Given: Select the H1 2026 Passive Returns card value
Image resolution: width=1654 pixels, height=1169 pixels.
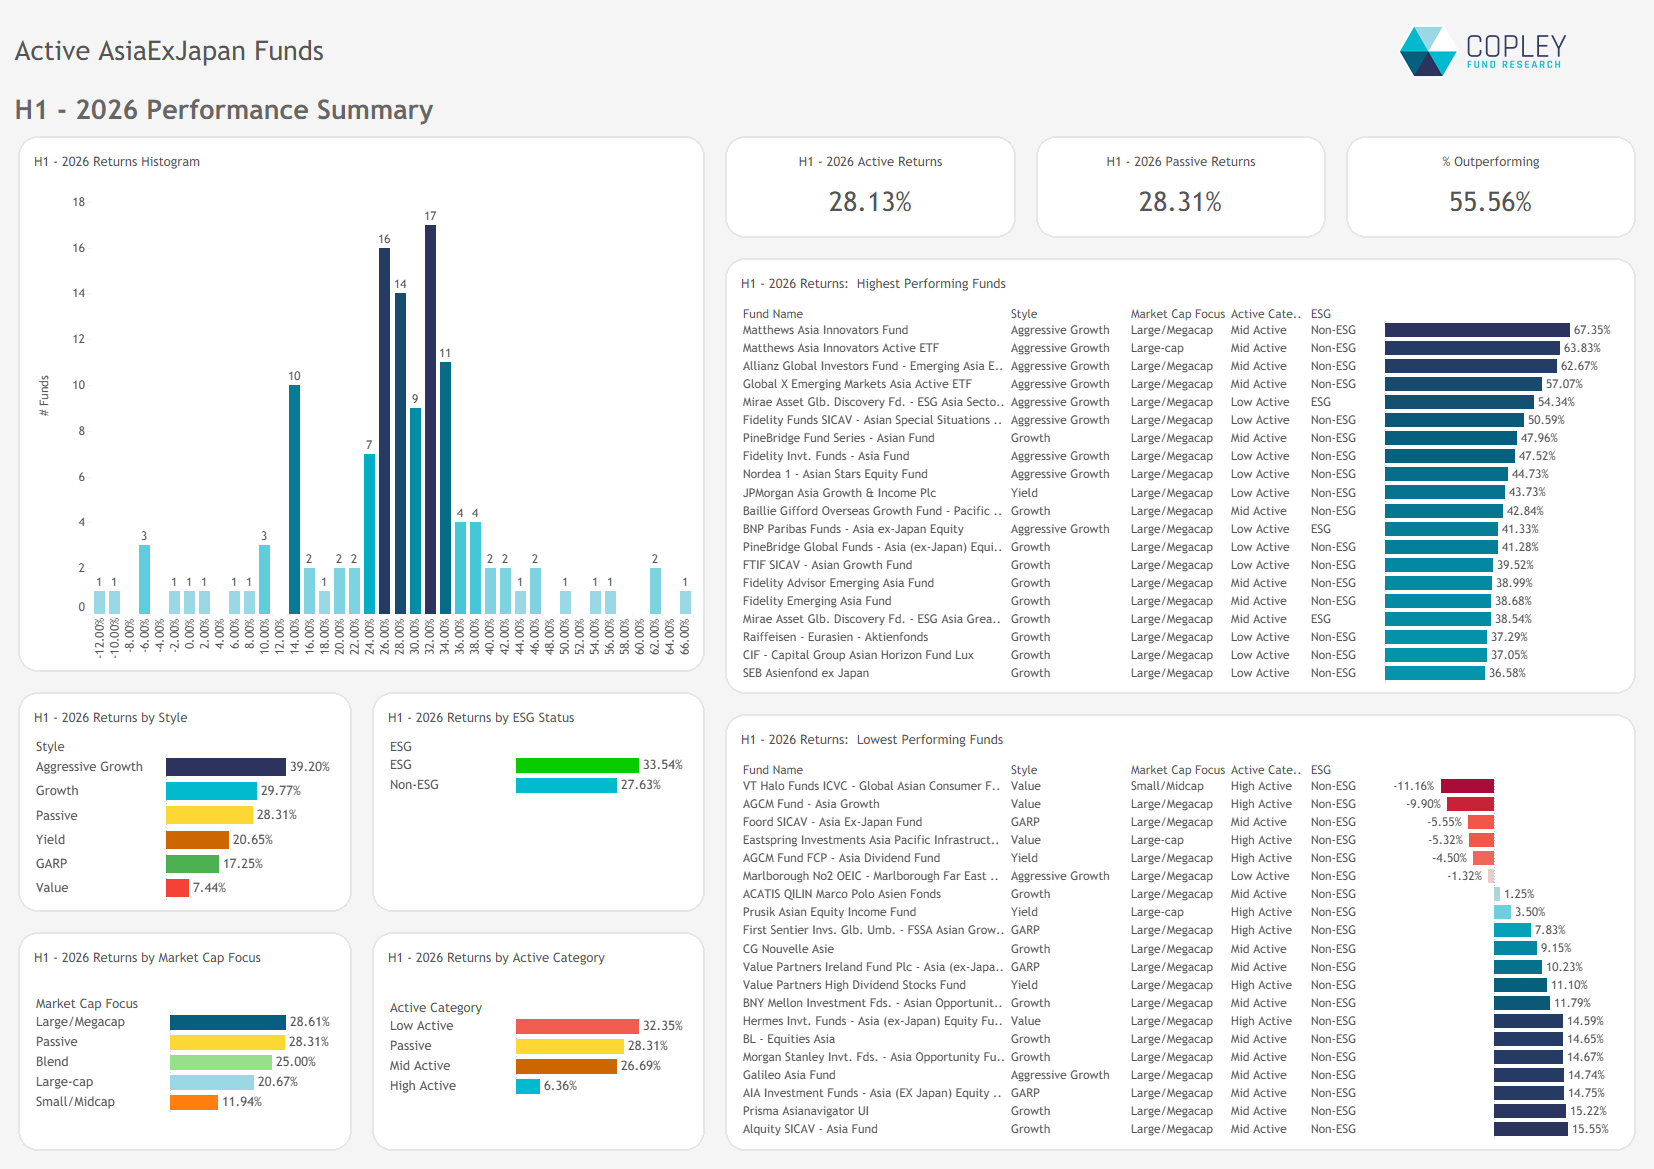Looking at the screenshot, I should point(1180,202).
